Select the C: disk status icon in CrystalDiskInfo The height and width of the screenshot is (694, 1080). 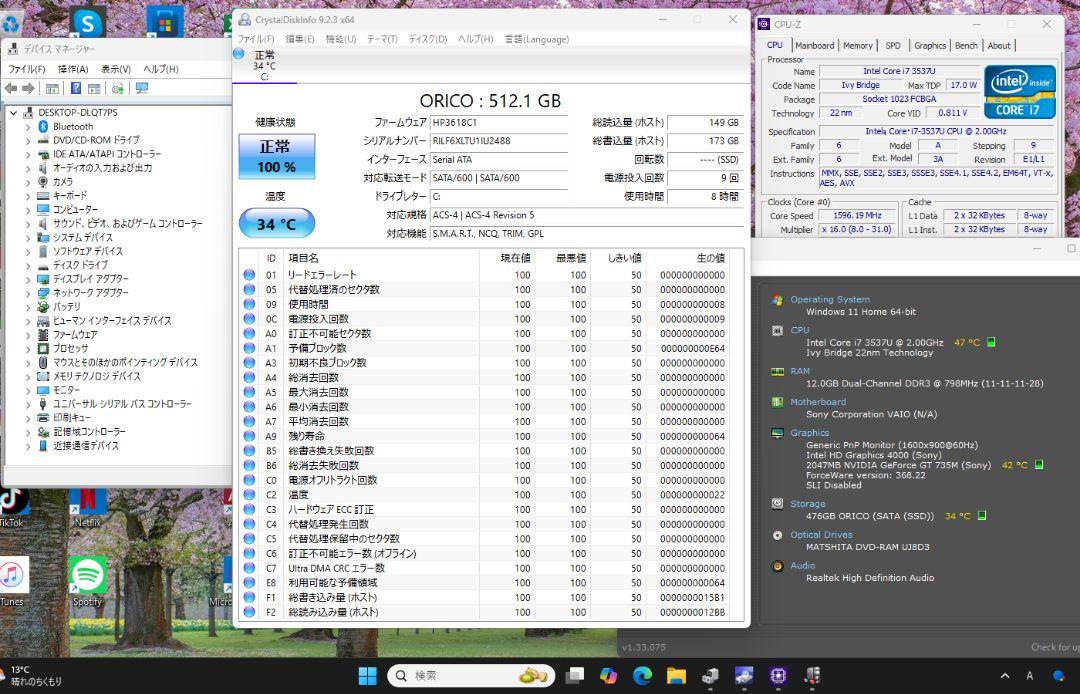(239, 54)
